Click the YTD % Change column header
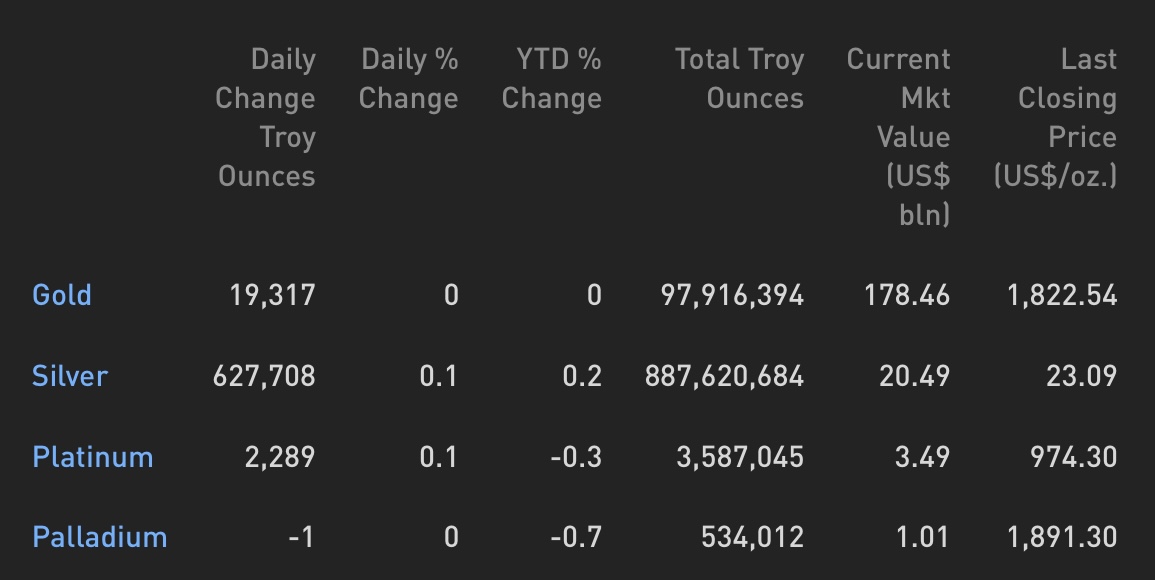Viewport: 1155px width, 580px height. [x=552, y=79]
